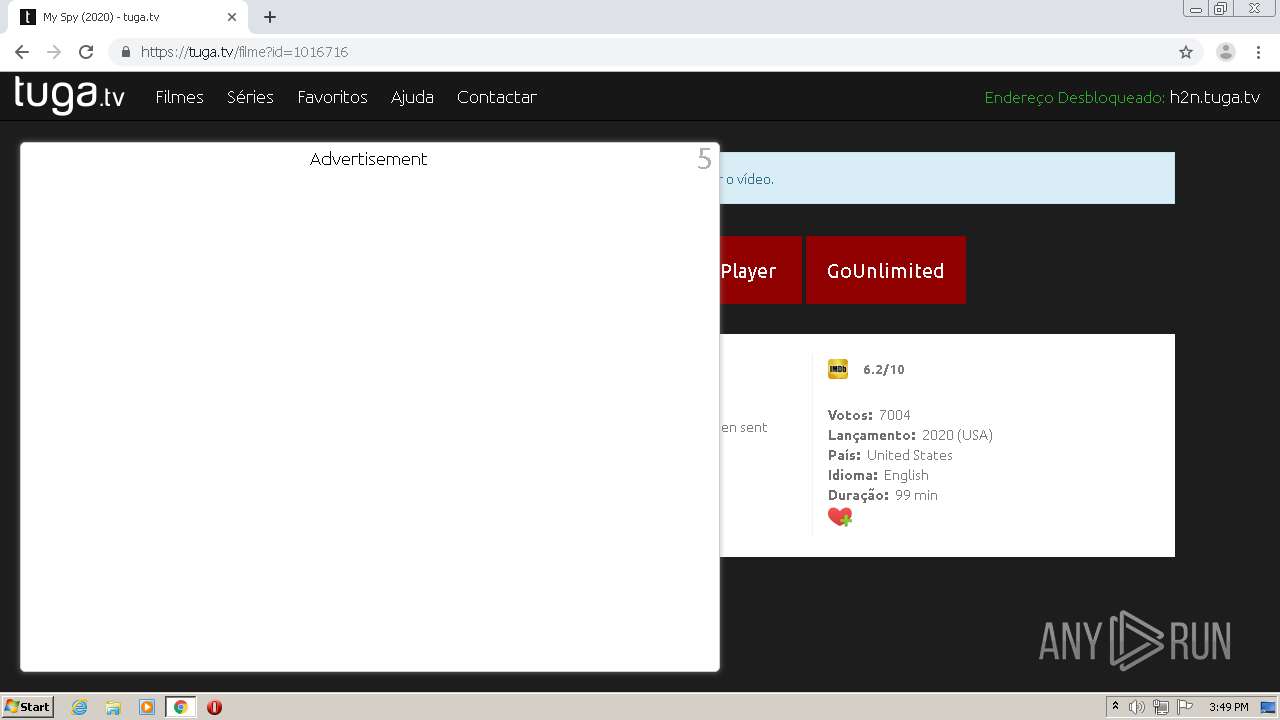The height and width of the screenshot is (720, 1280).
Task: Click the Advertisement label in popup
Action: (x=368, y=159)
